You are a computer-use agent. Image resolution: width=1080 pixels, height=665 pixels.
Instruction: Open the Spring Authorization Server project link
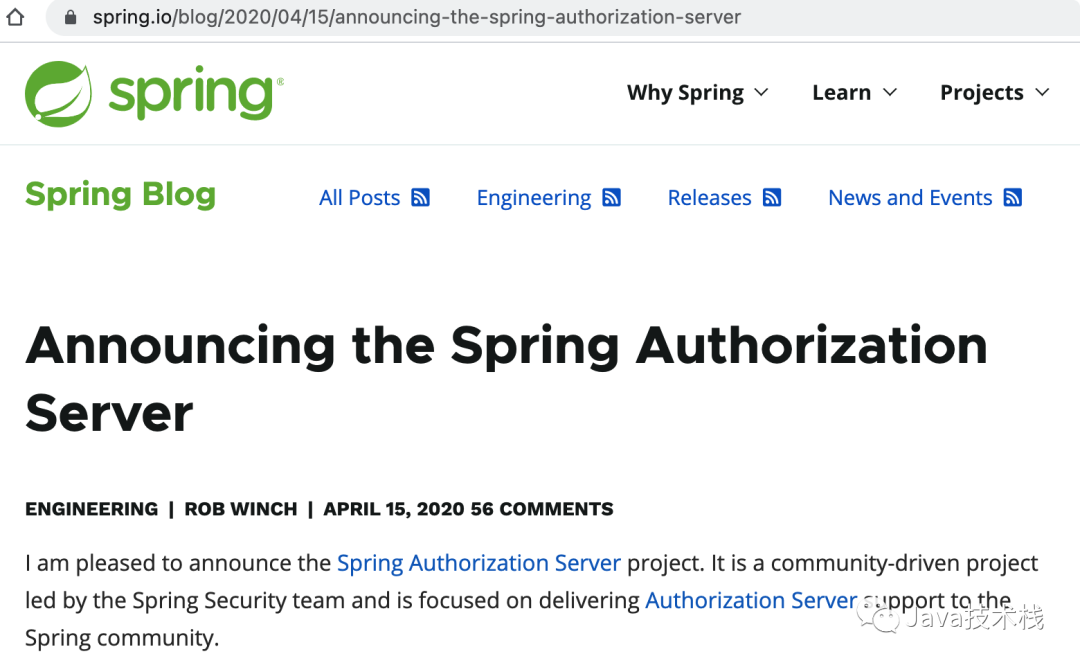(x=479, y=563)
